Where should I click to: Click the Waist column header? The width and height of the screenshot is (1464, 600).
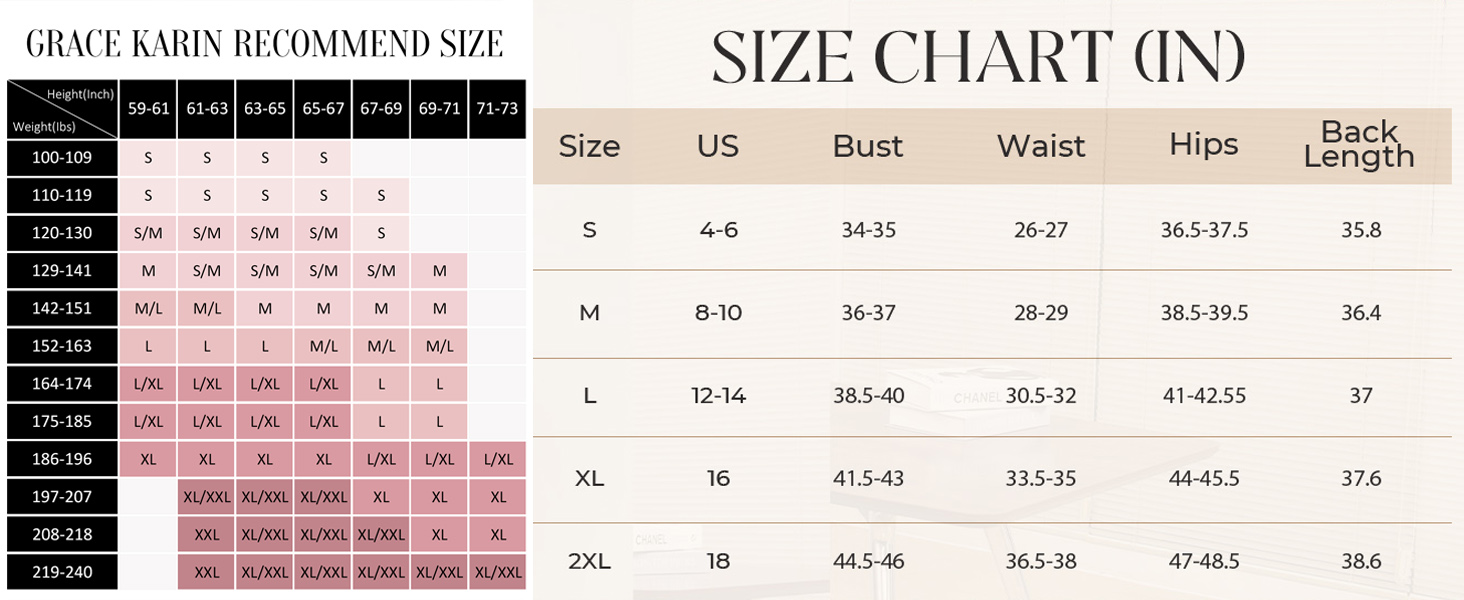pyautogui.click(x=1040, y=146)
